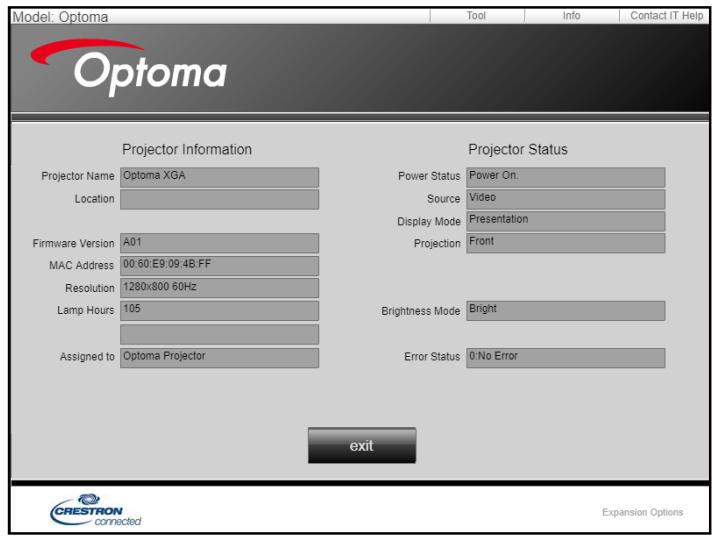Click the MAC Address label
This screenshot has height=537, width=712.
click(x=82, y=266)
